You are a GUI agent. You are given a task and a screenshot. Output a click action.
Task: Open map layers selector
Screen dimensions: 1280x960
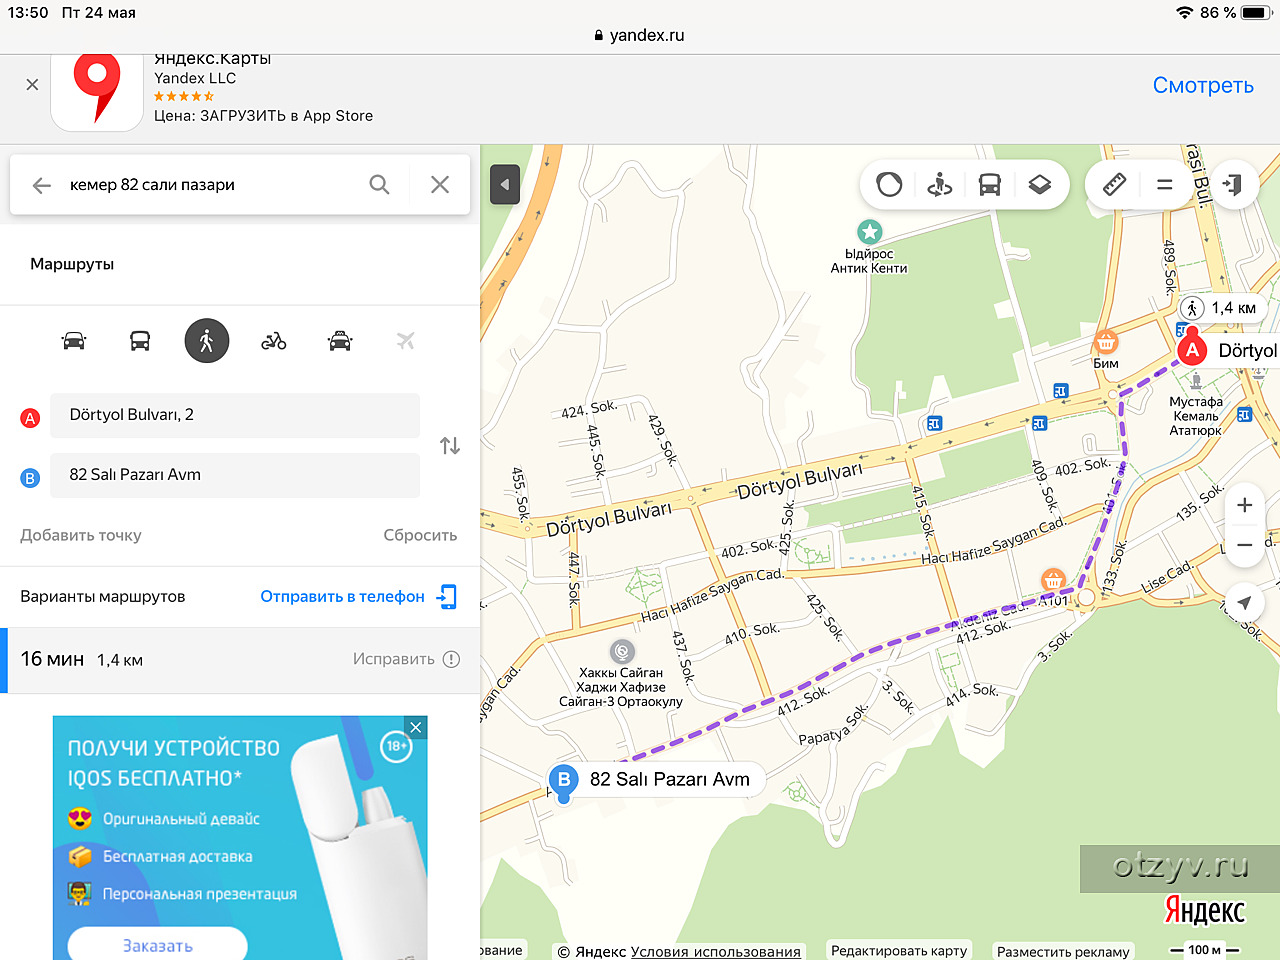tap(1040, 185)
